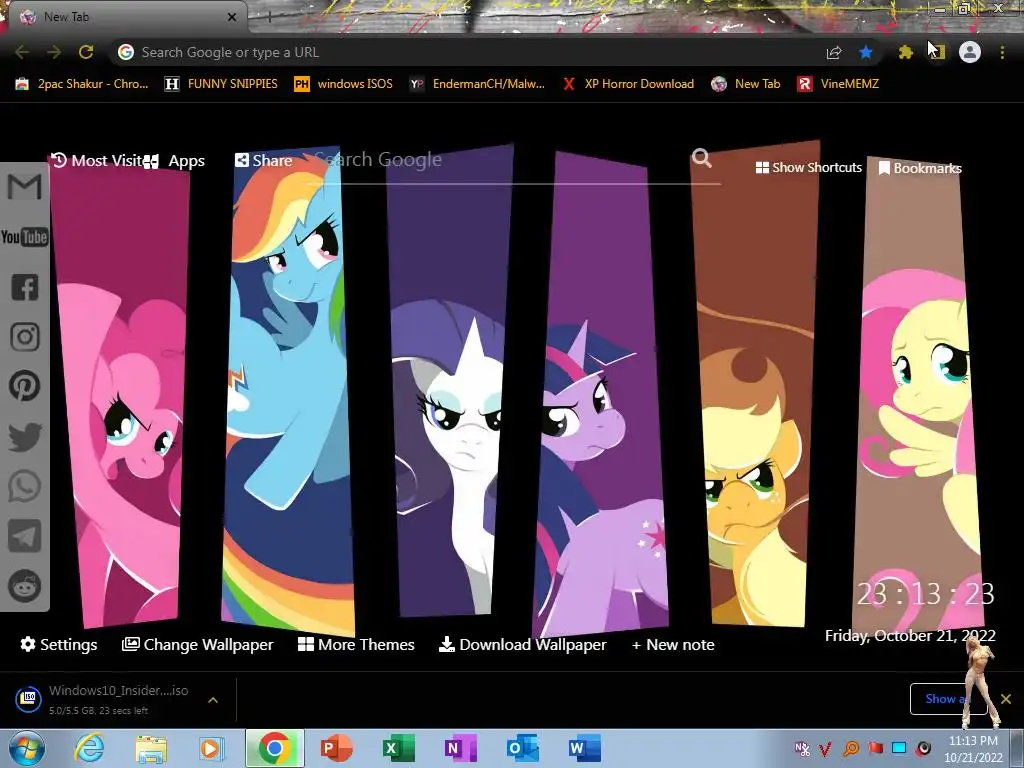The image size is (1024, 768).
Task: Open Reddit sidebar shortcut
Action: click(x=25, y=586)
